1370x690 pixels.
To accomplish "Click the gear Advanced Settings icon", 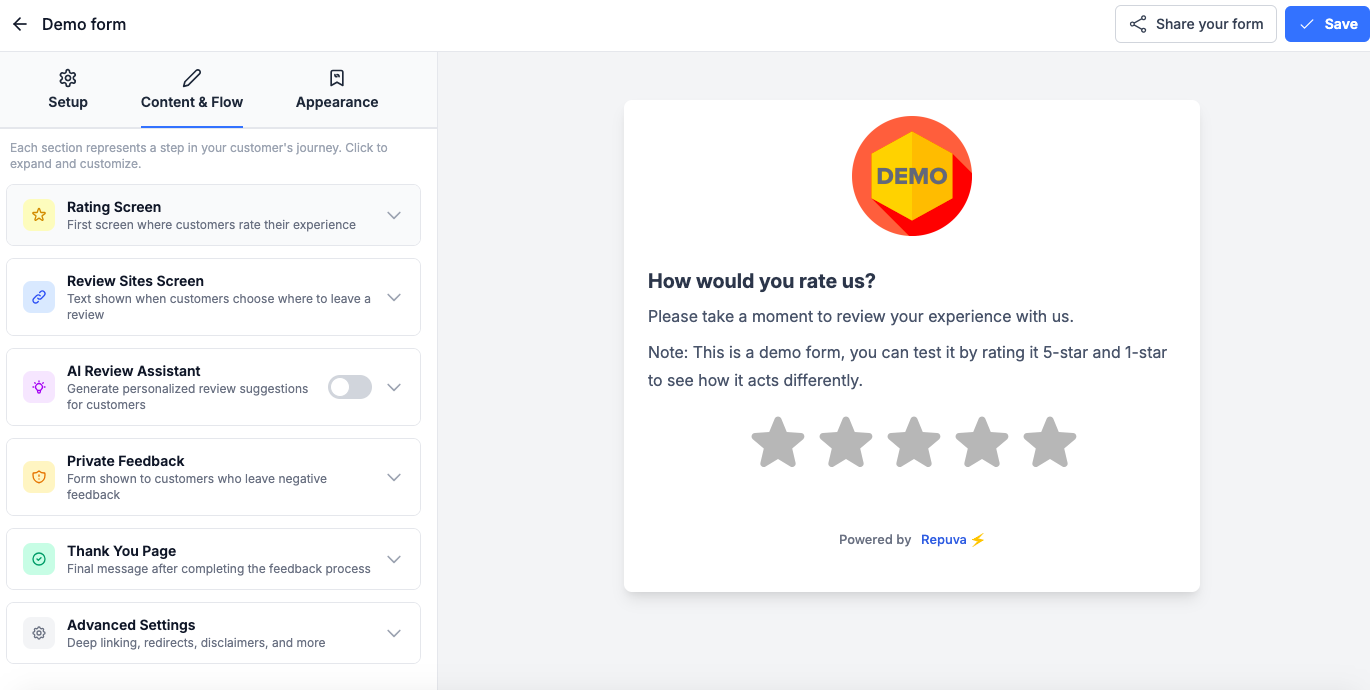I will tap(39, 633).
